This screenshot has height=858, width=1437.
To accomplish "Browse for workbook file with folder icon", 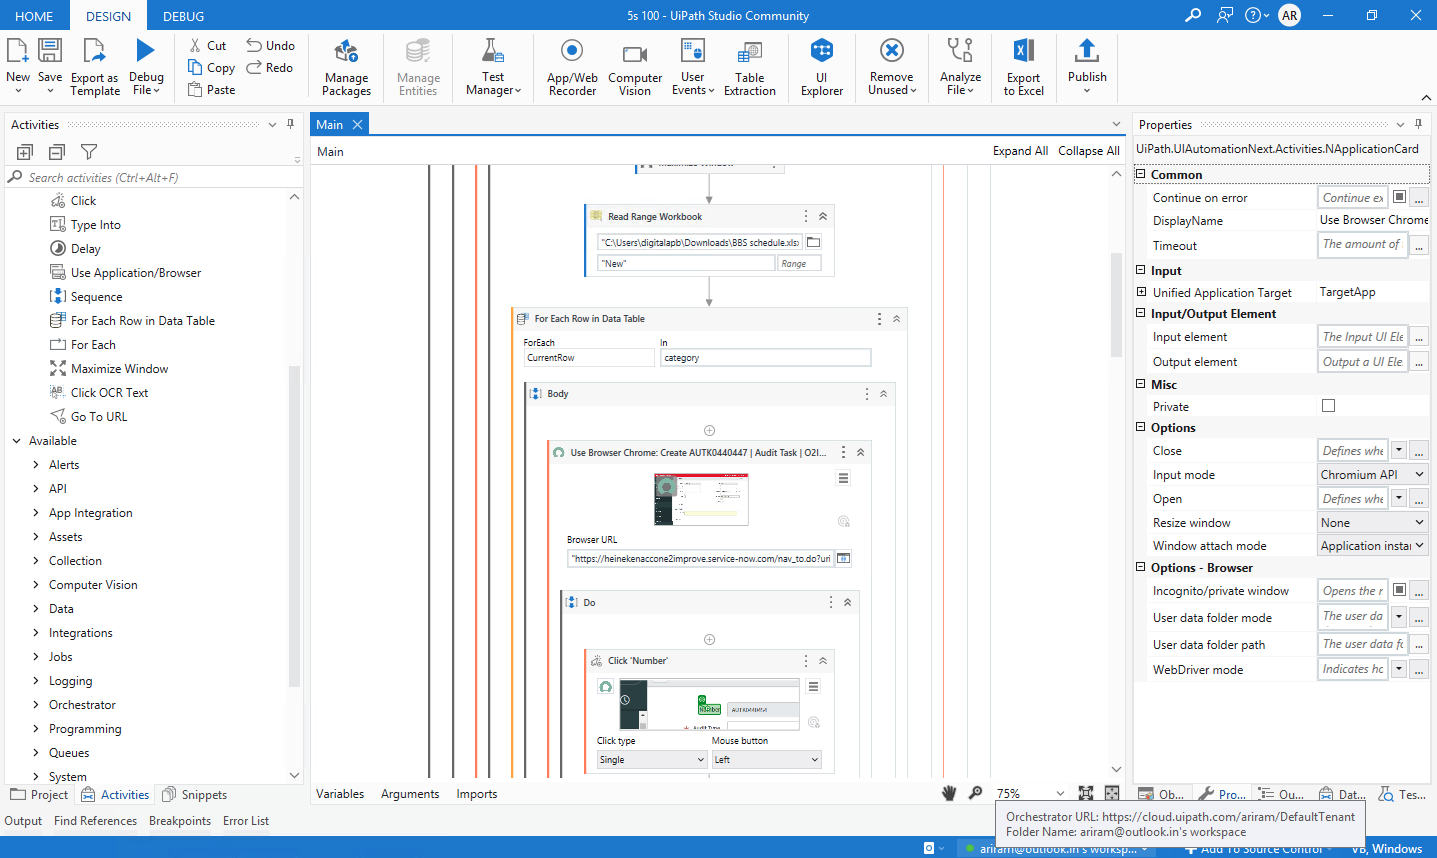I will (x=814, y=242).
